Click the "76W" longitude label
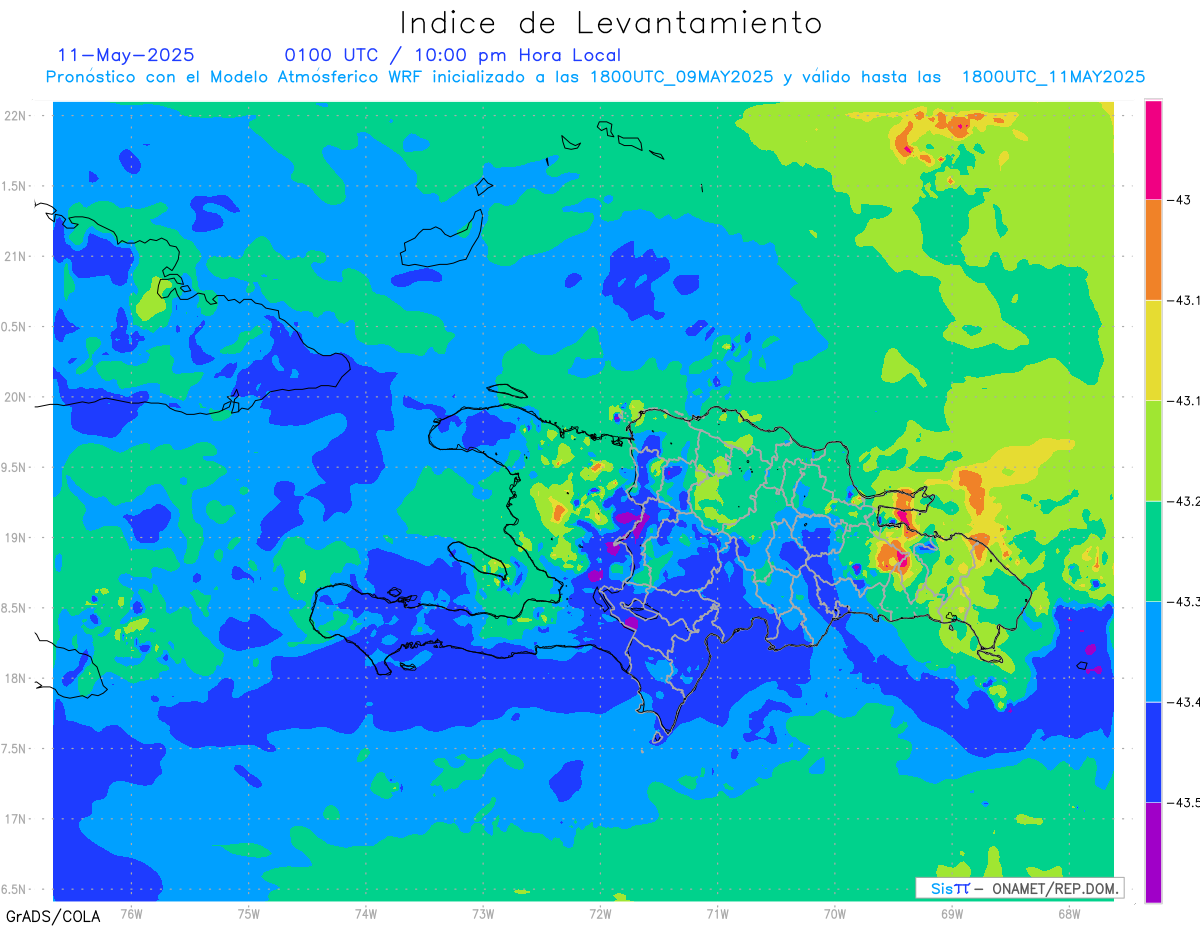The width and height of the screenshot is (1200, 927). (131, 914)
